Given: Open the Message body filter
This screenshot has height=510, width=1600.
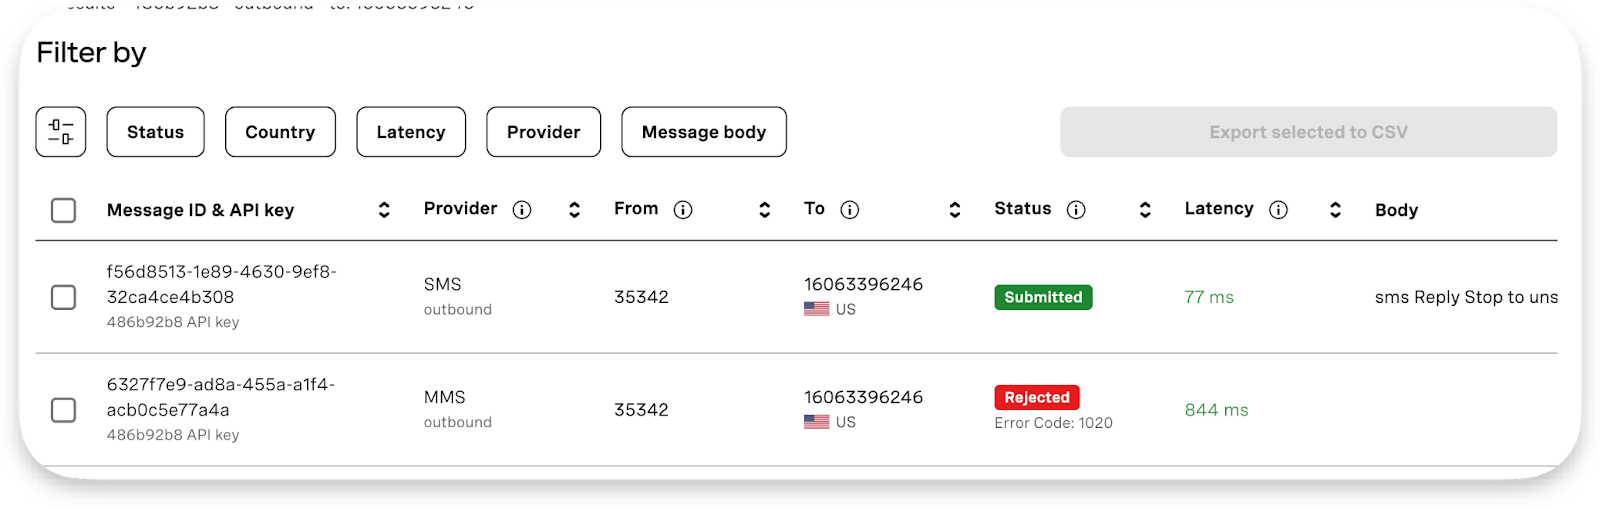Looking at the screenshot, I should [x=704, y=132].
